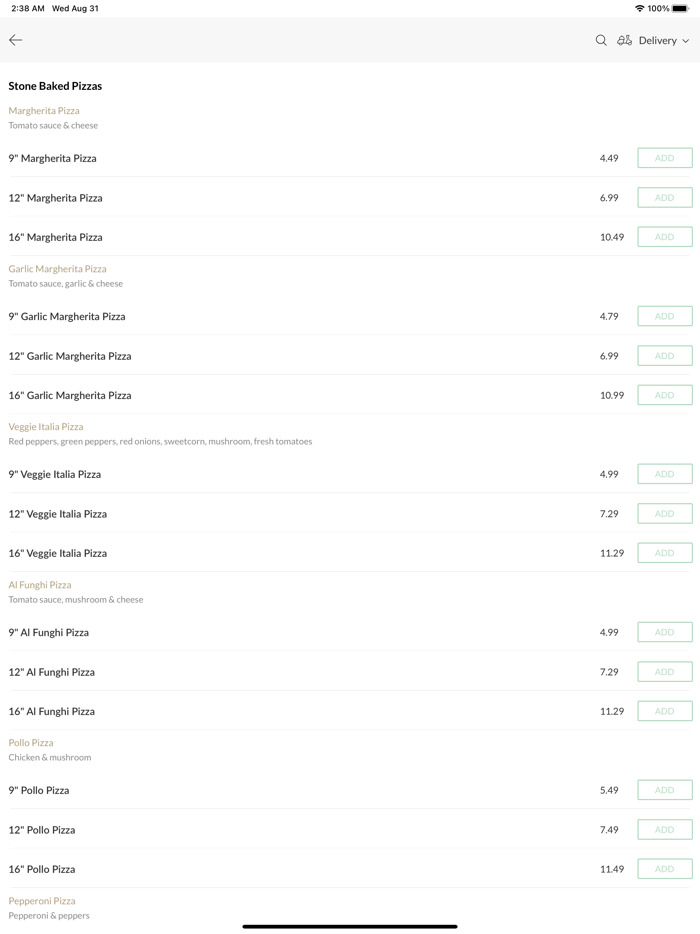Tap the home indicator bar

(350, 926)
